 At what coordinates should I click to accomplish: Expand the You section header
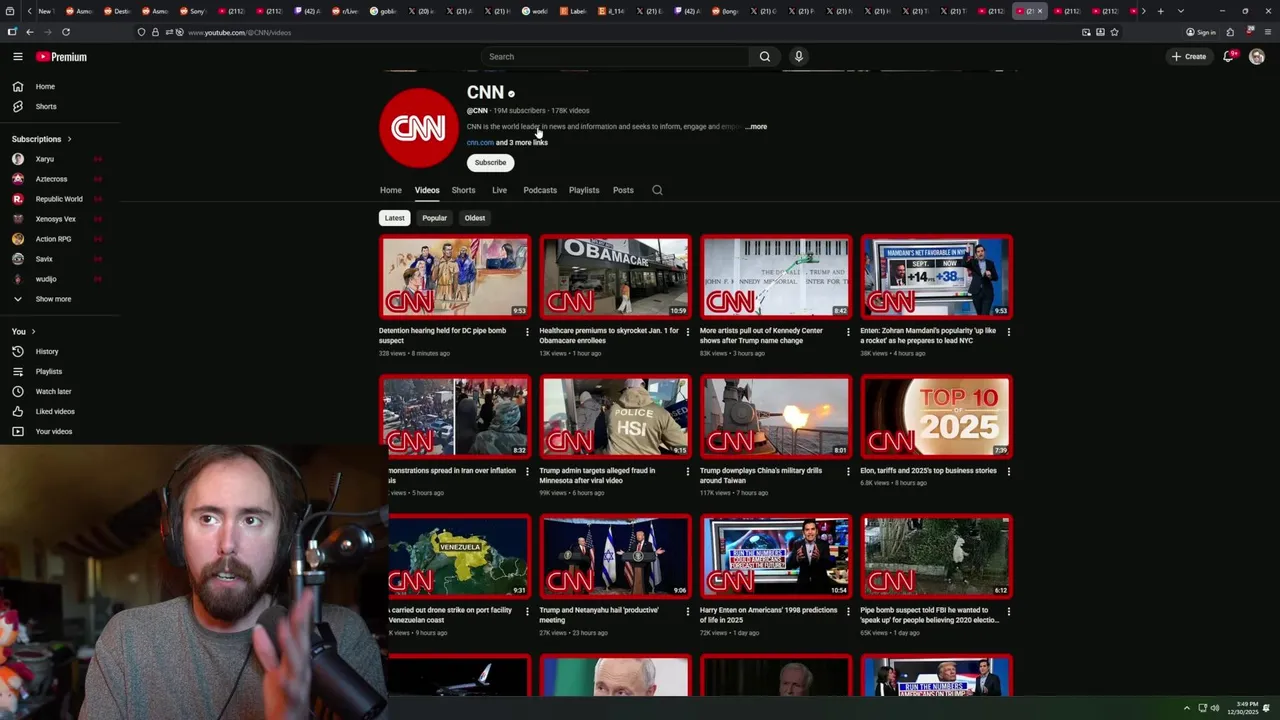coord(24,332)
